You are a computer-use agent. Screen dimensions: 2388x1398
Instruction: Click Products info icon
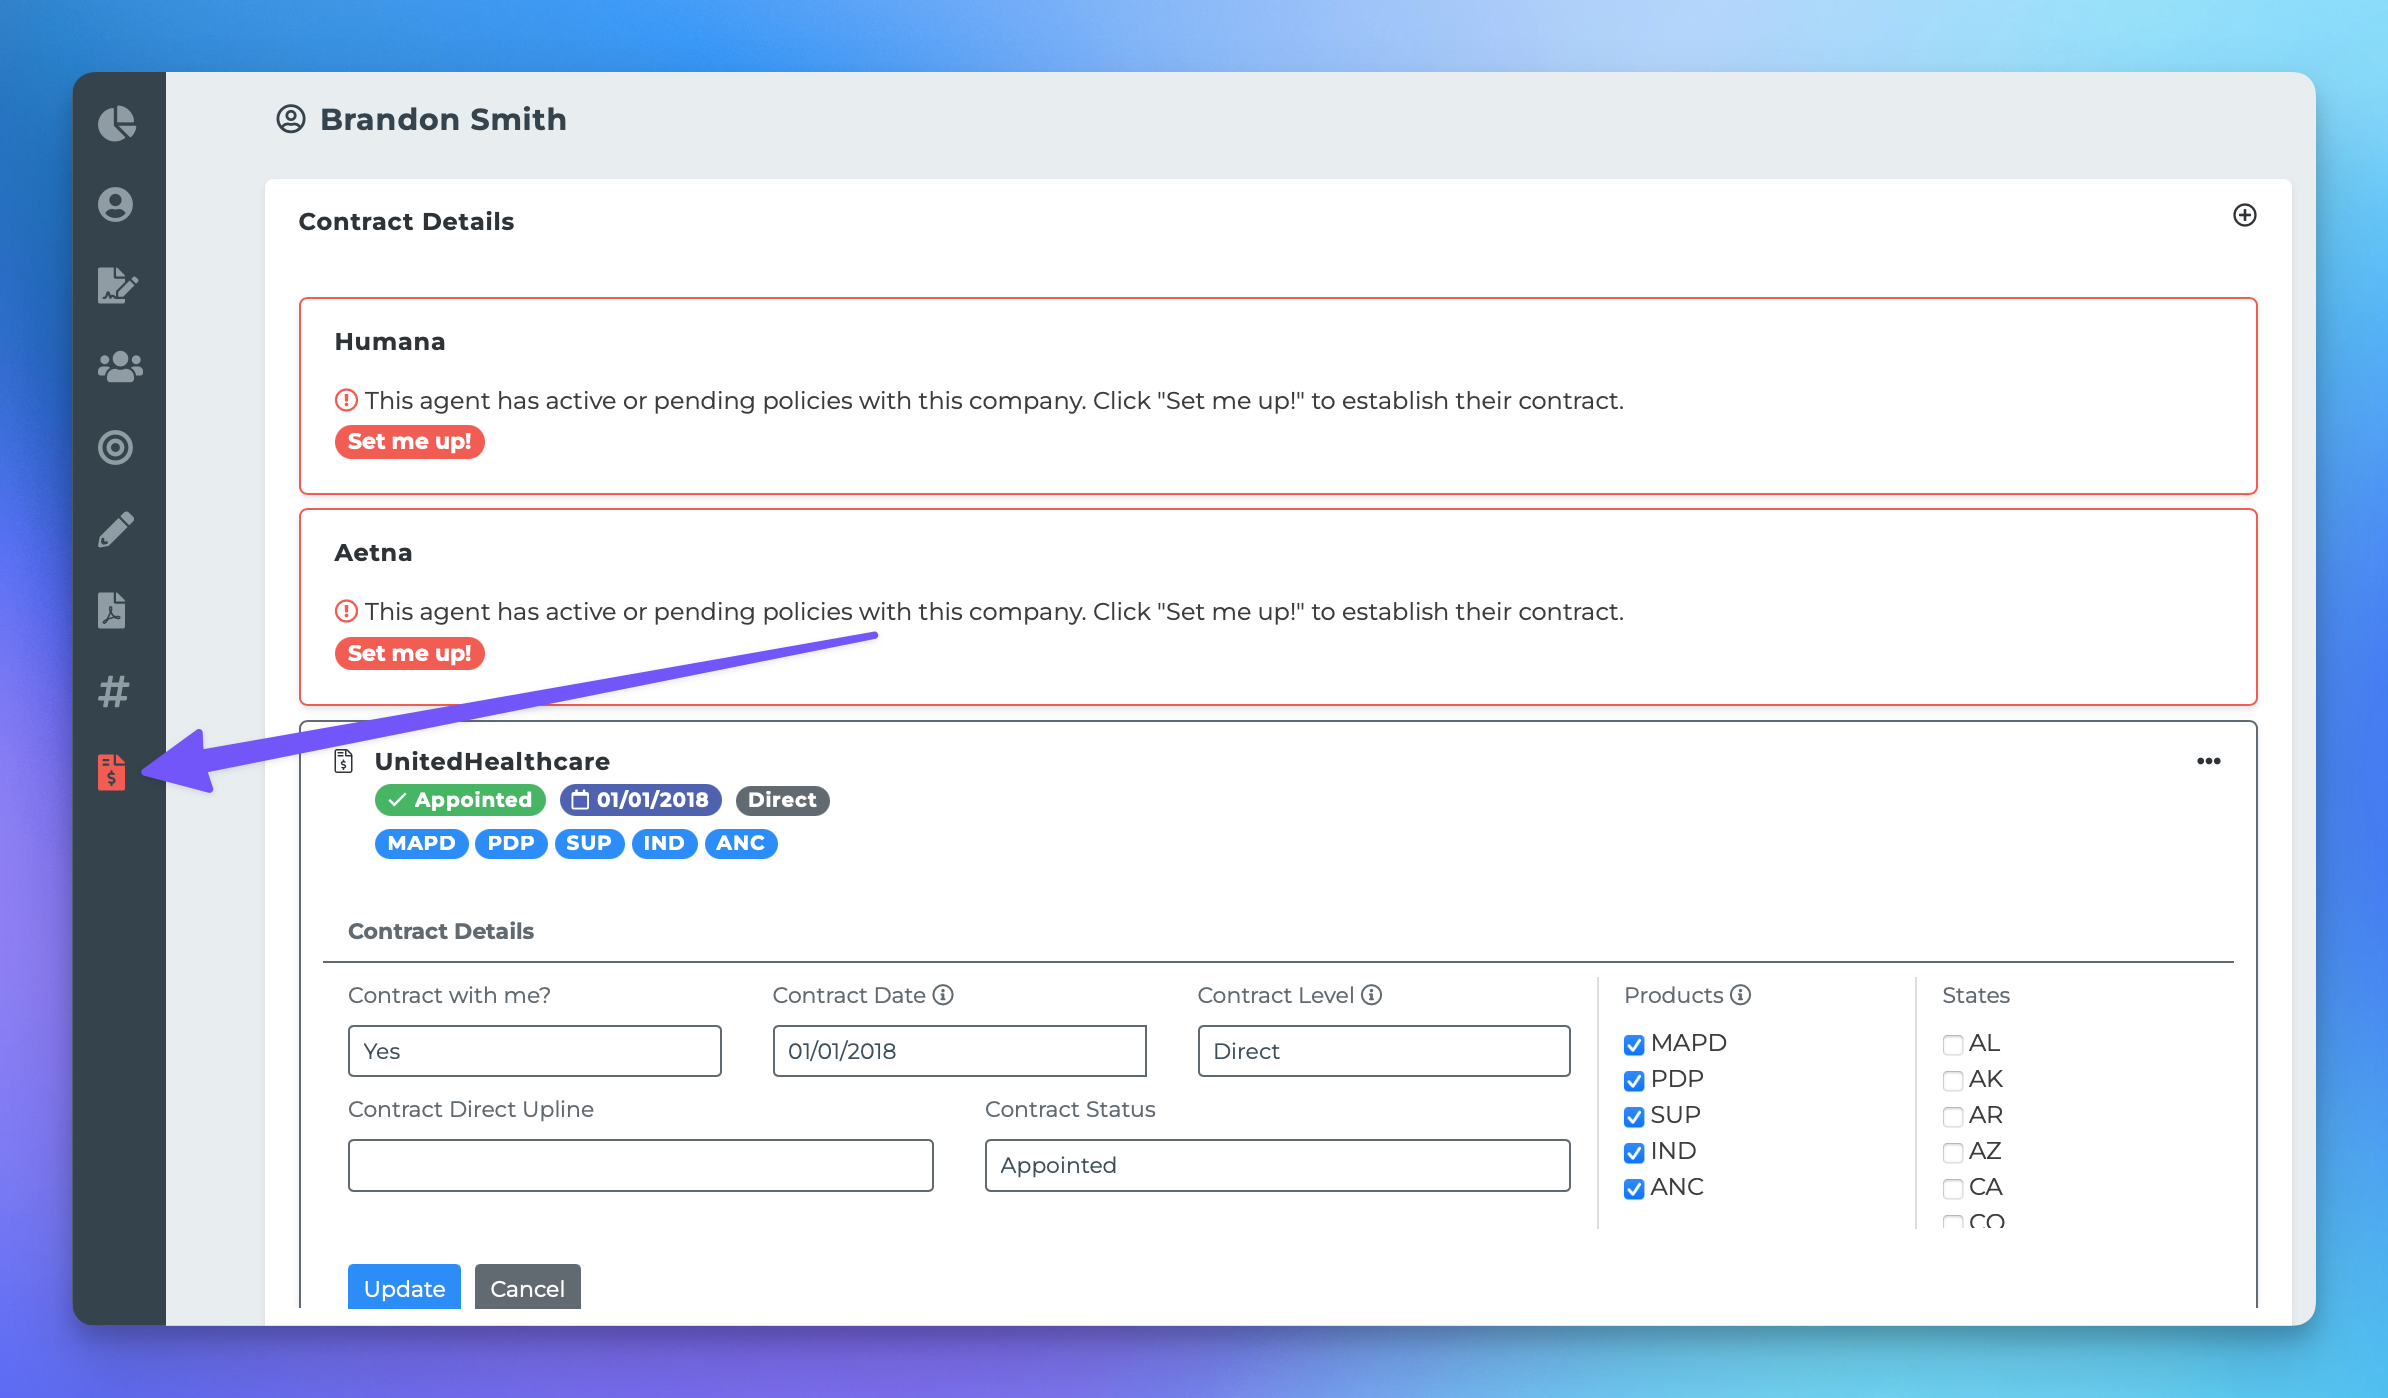coord(1741,995)
